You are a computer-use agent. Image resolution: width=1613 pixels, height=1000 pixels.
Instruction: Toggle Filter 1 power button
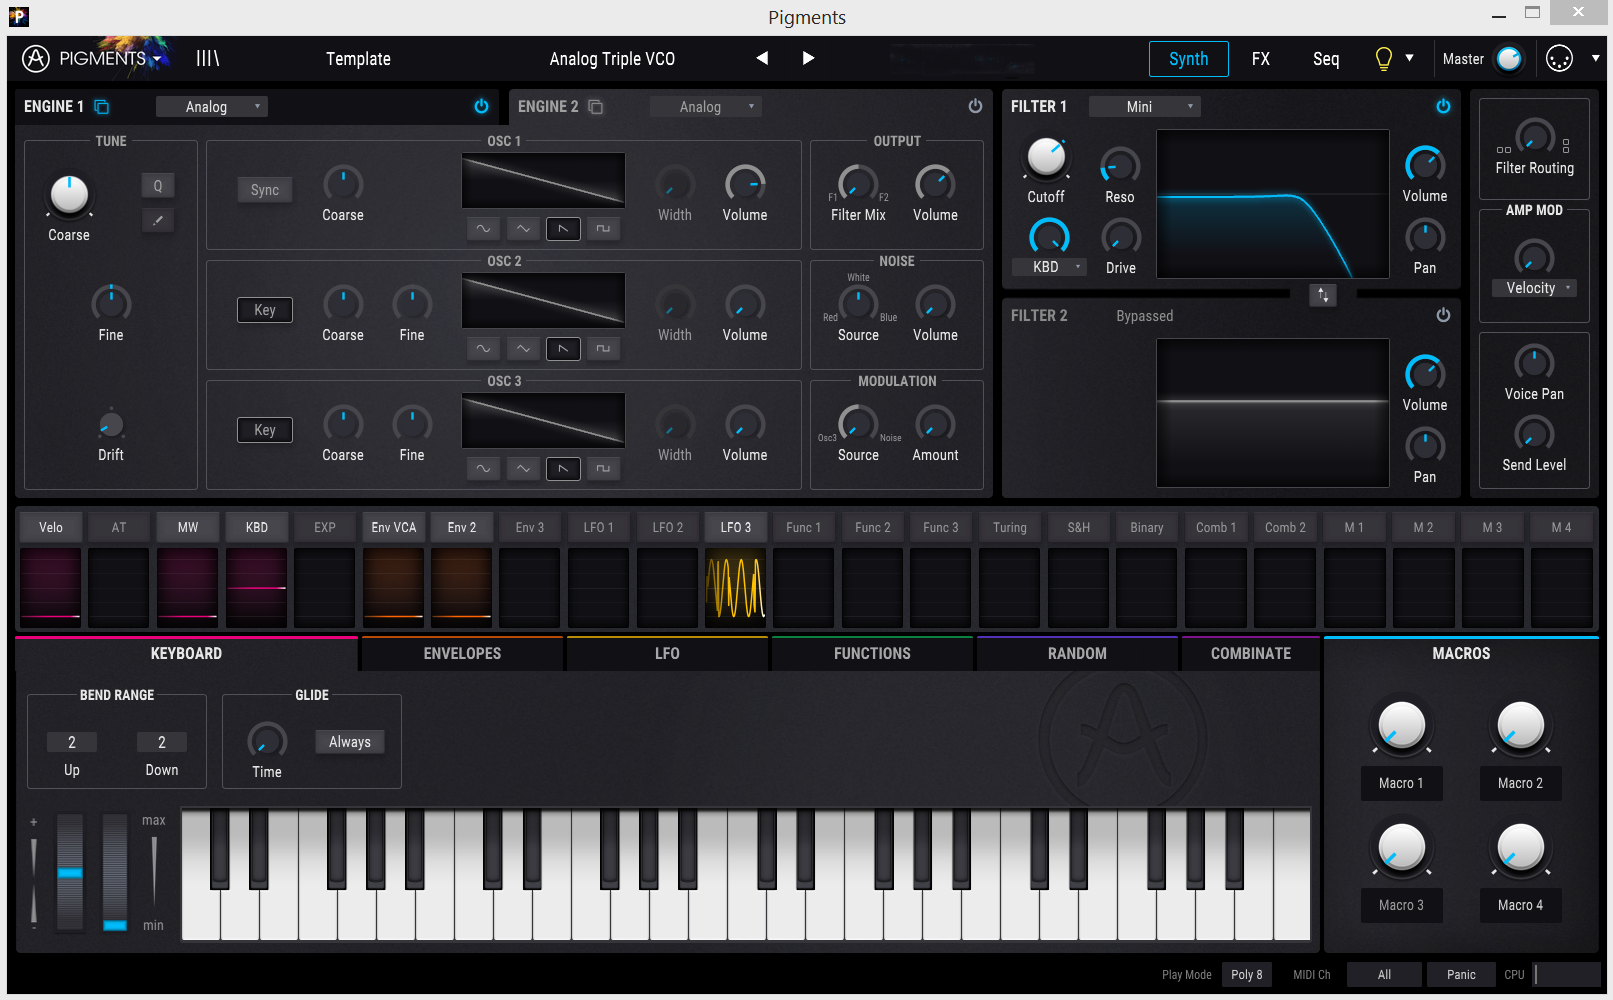coord(1443,106)
